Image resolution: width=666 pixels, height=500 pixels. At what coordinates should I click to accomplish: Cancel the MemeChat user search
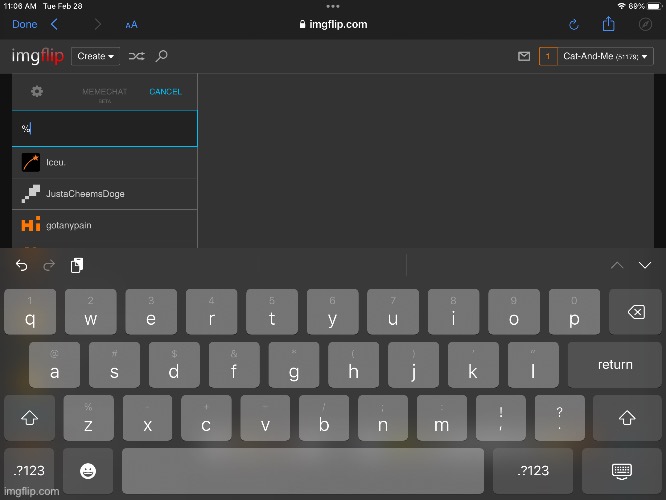click(165, 92)
